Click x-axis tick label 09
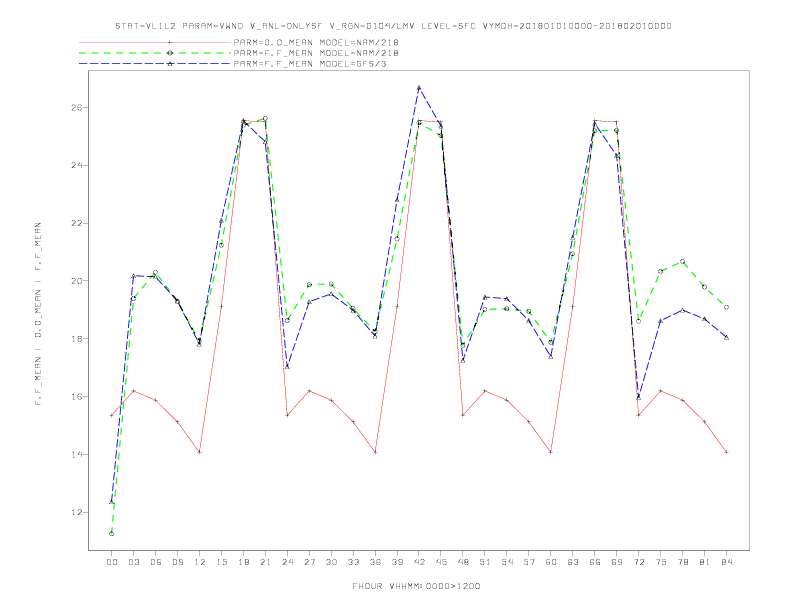792x612 pixels. (x=177, y=562)
